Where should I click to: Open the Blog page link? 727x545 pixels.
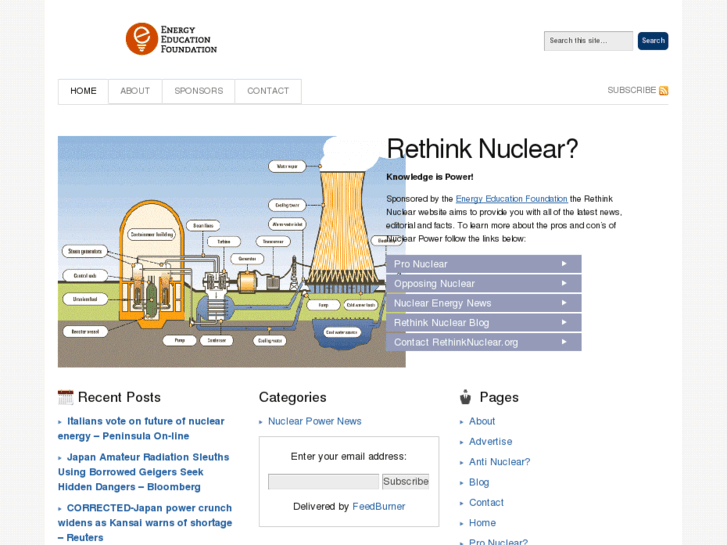point(479,482)
